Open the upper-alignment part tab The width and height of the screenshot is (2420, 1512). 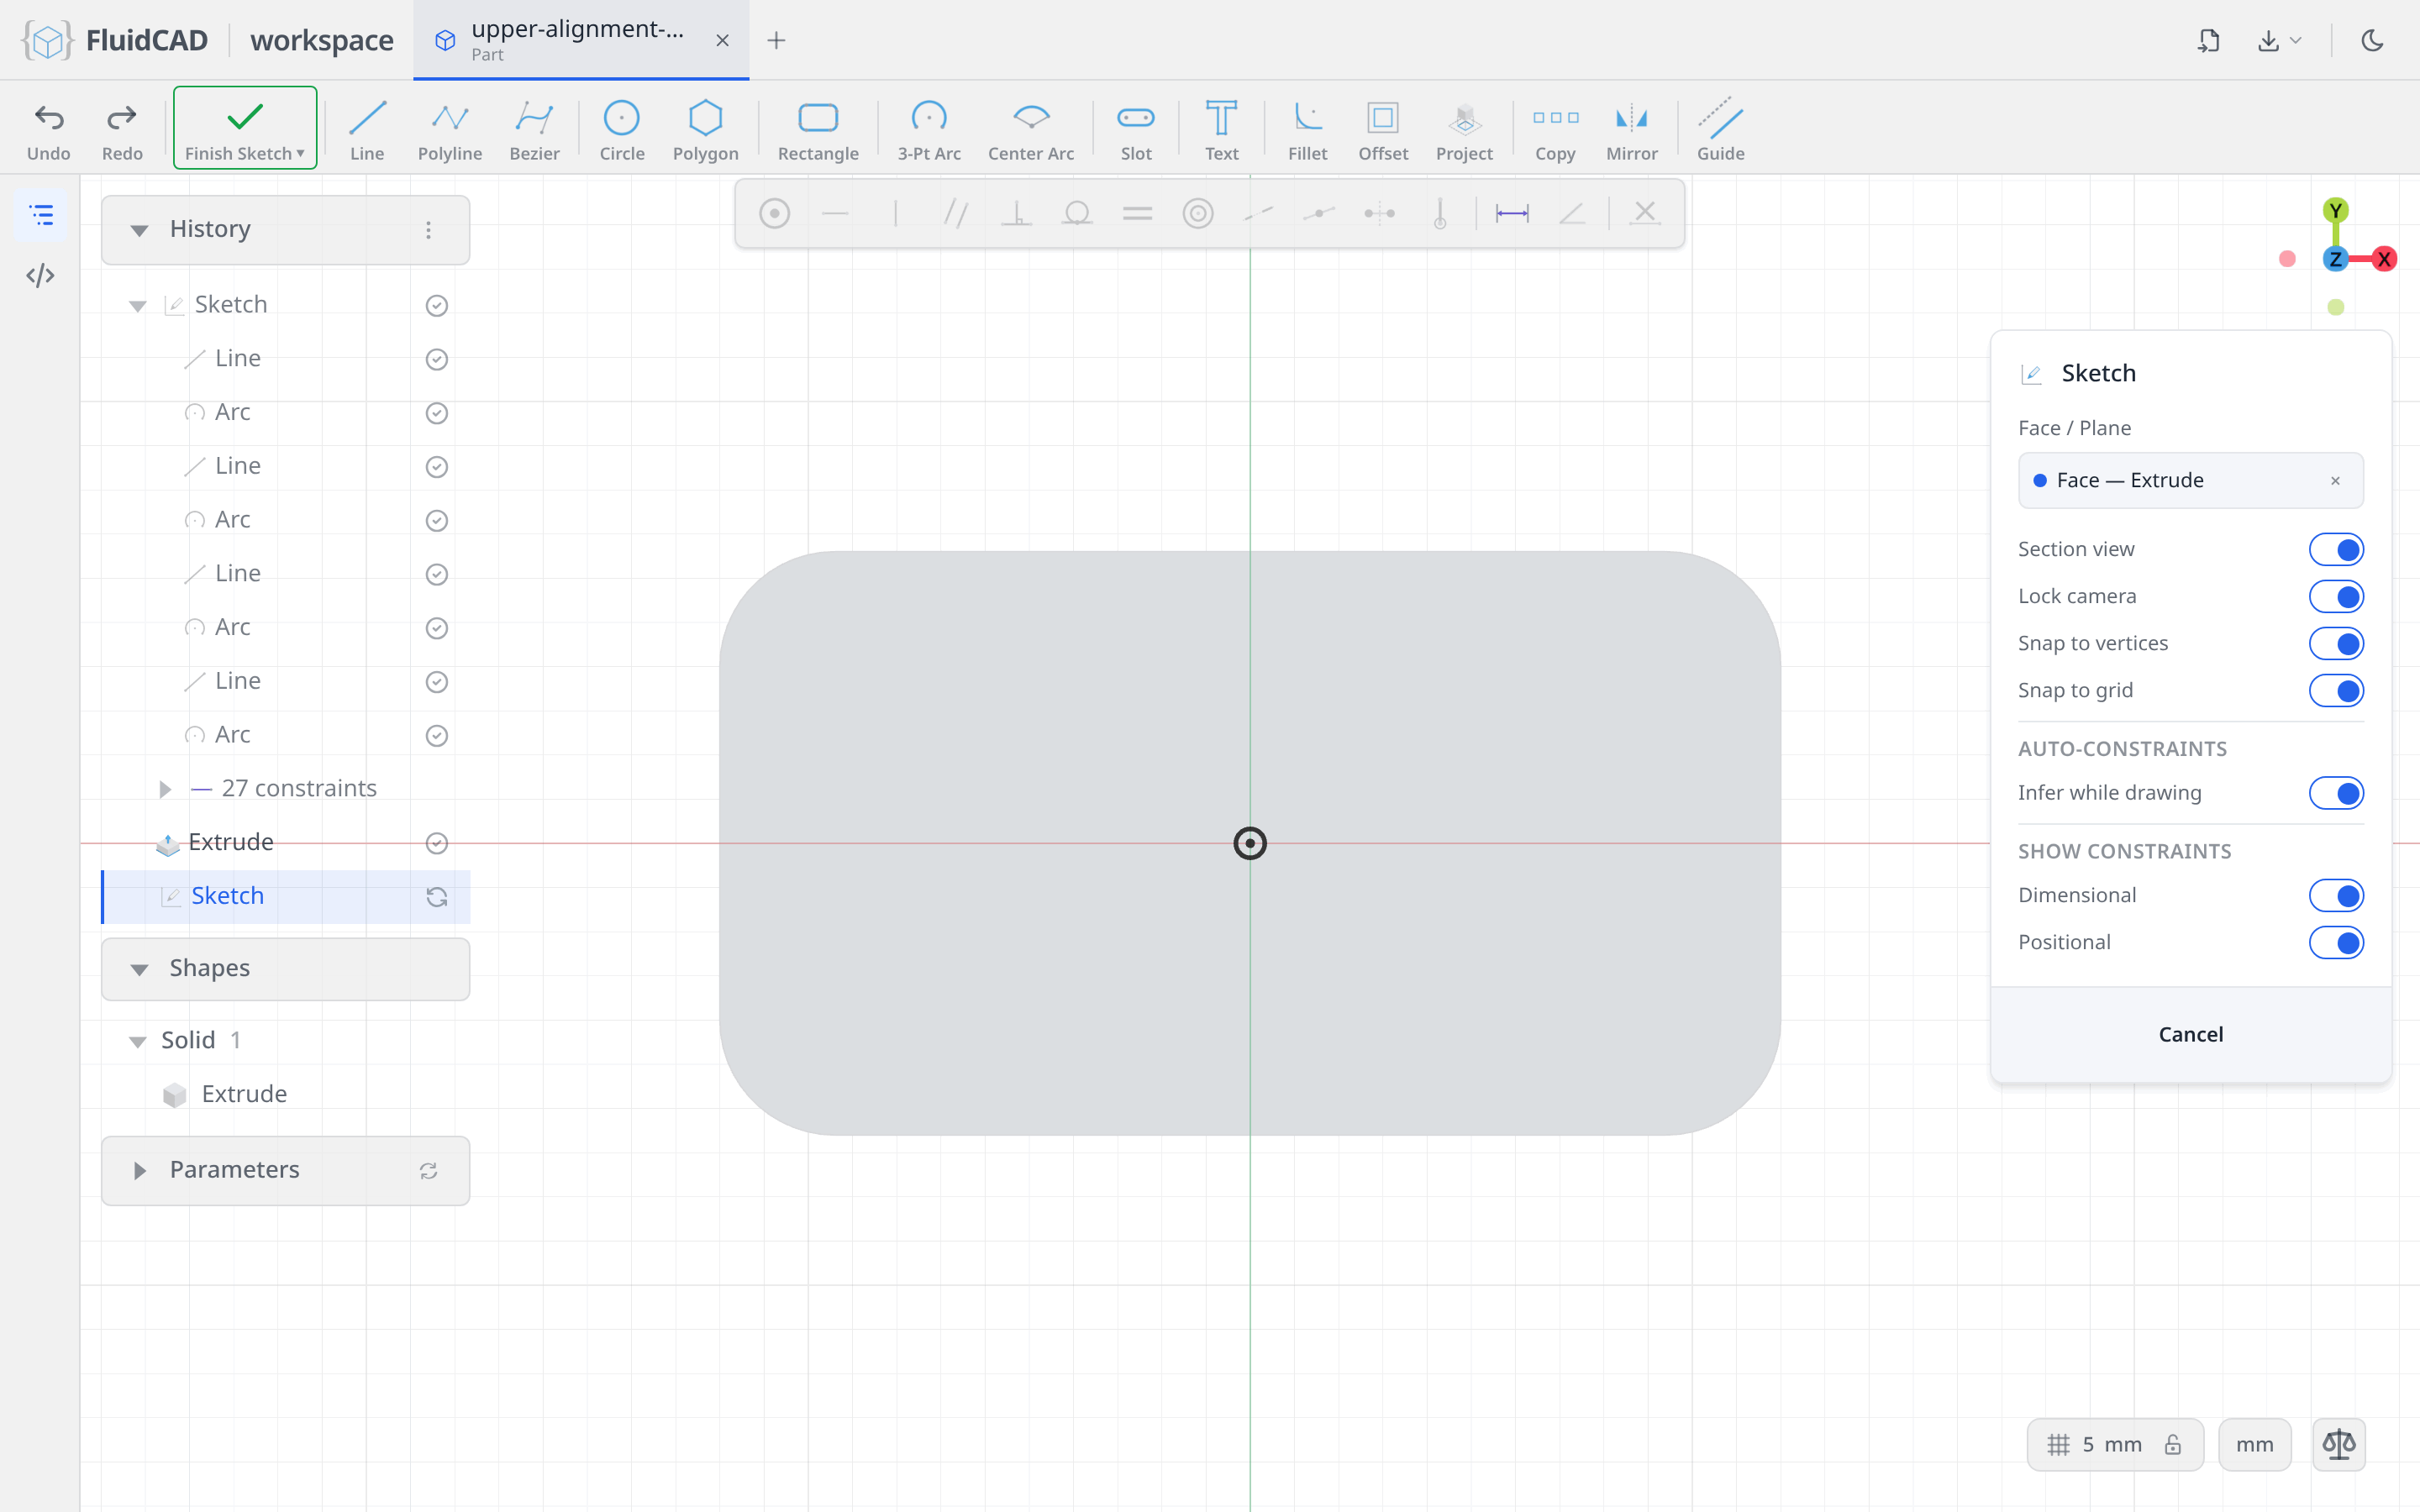coord(581,40)
